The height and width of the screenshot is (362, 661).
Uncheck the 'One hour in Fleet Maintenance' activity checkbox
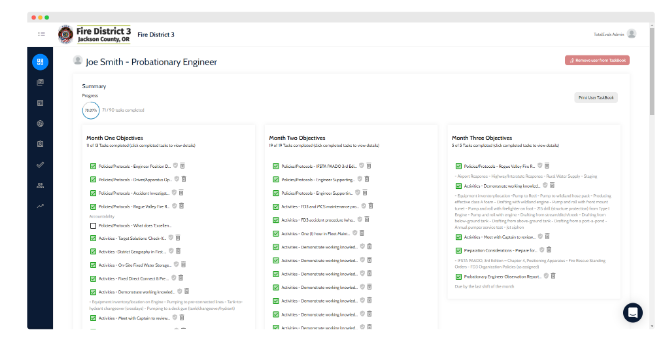(x=276, y=233)
